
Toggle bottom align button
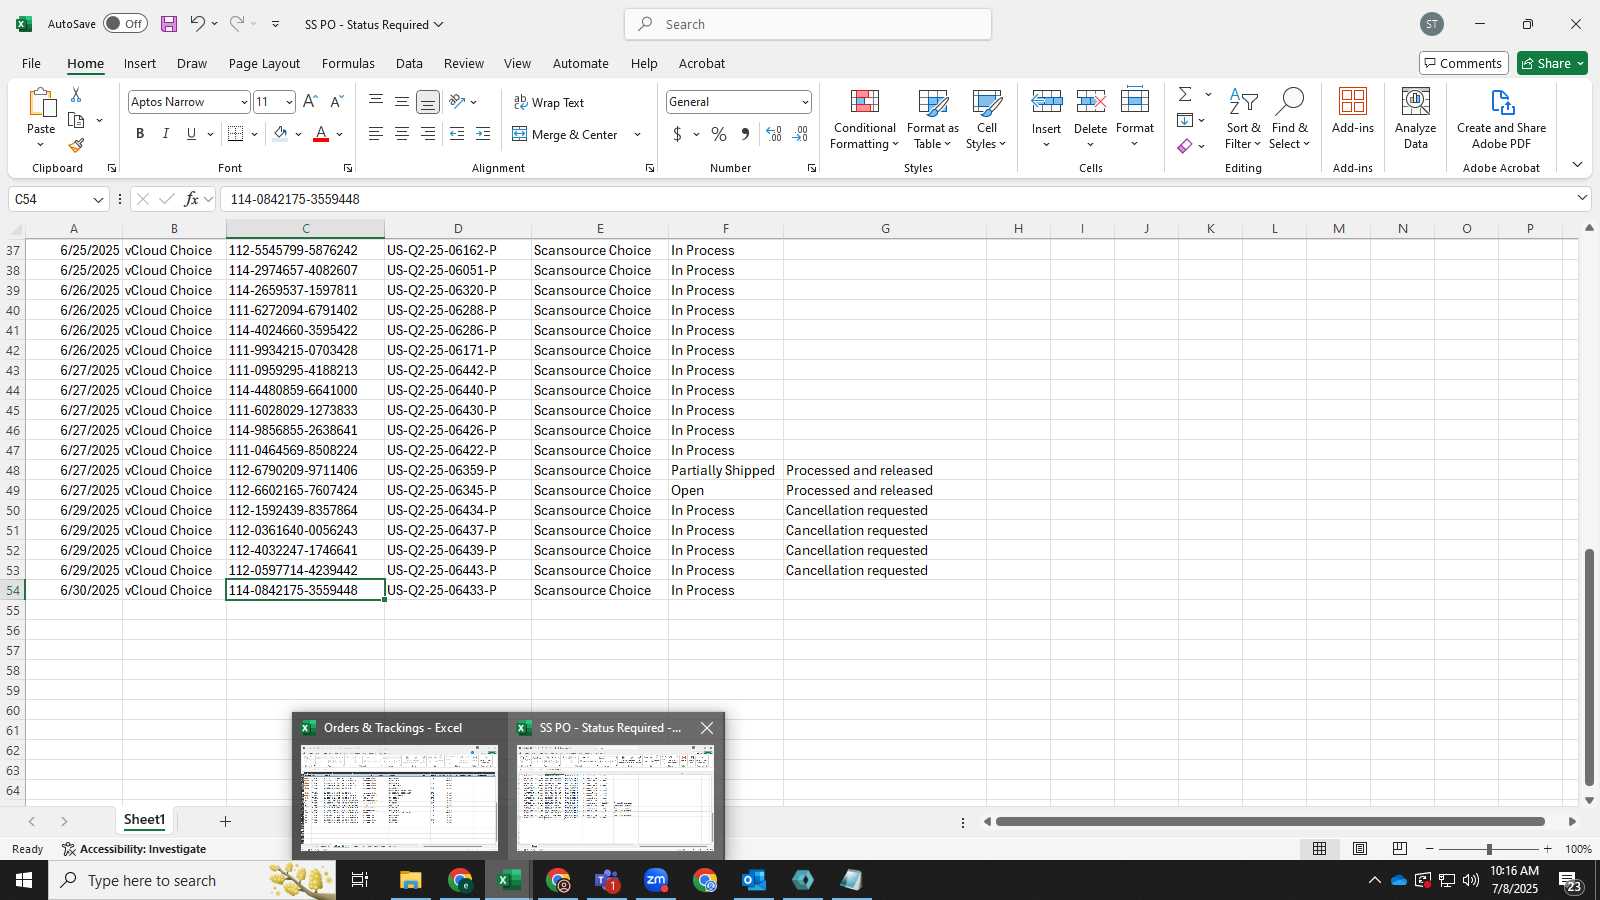tap(428, 102)
